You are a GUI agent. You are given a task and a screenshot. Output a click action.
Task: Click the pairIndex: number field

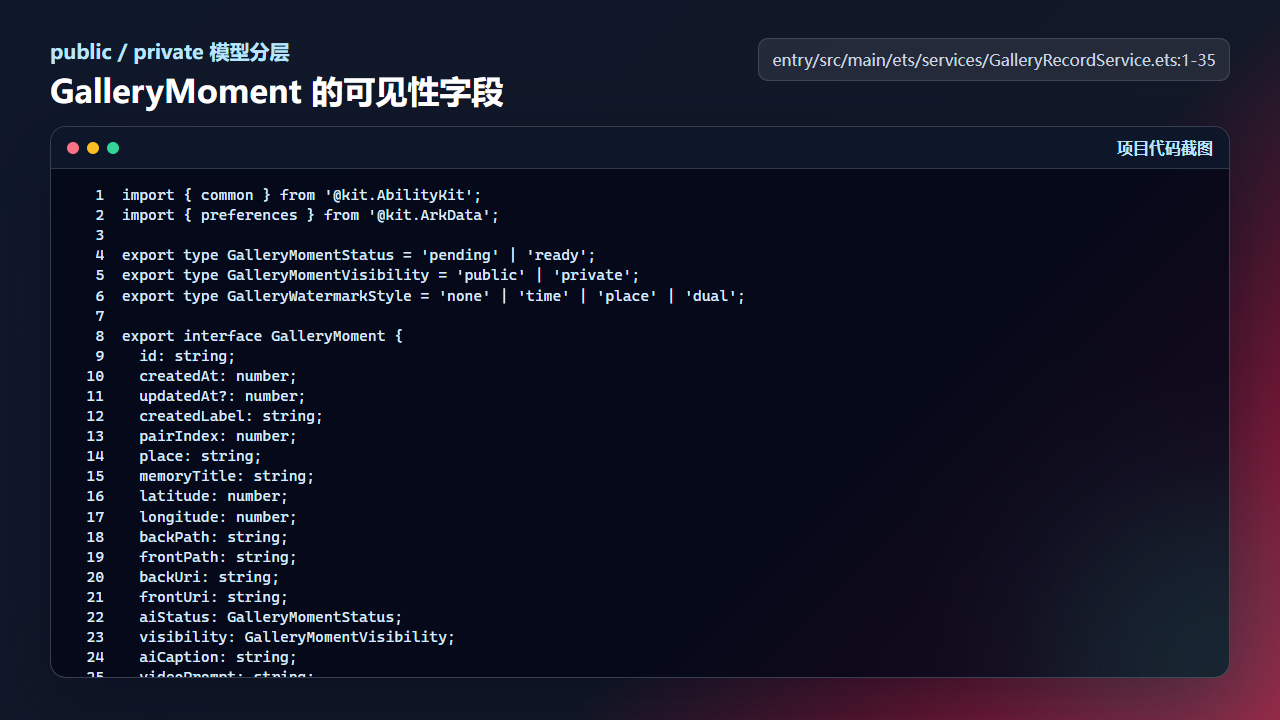point(218,436)
